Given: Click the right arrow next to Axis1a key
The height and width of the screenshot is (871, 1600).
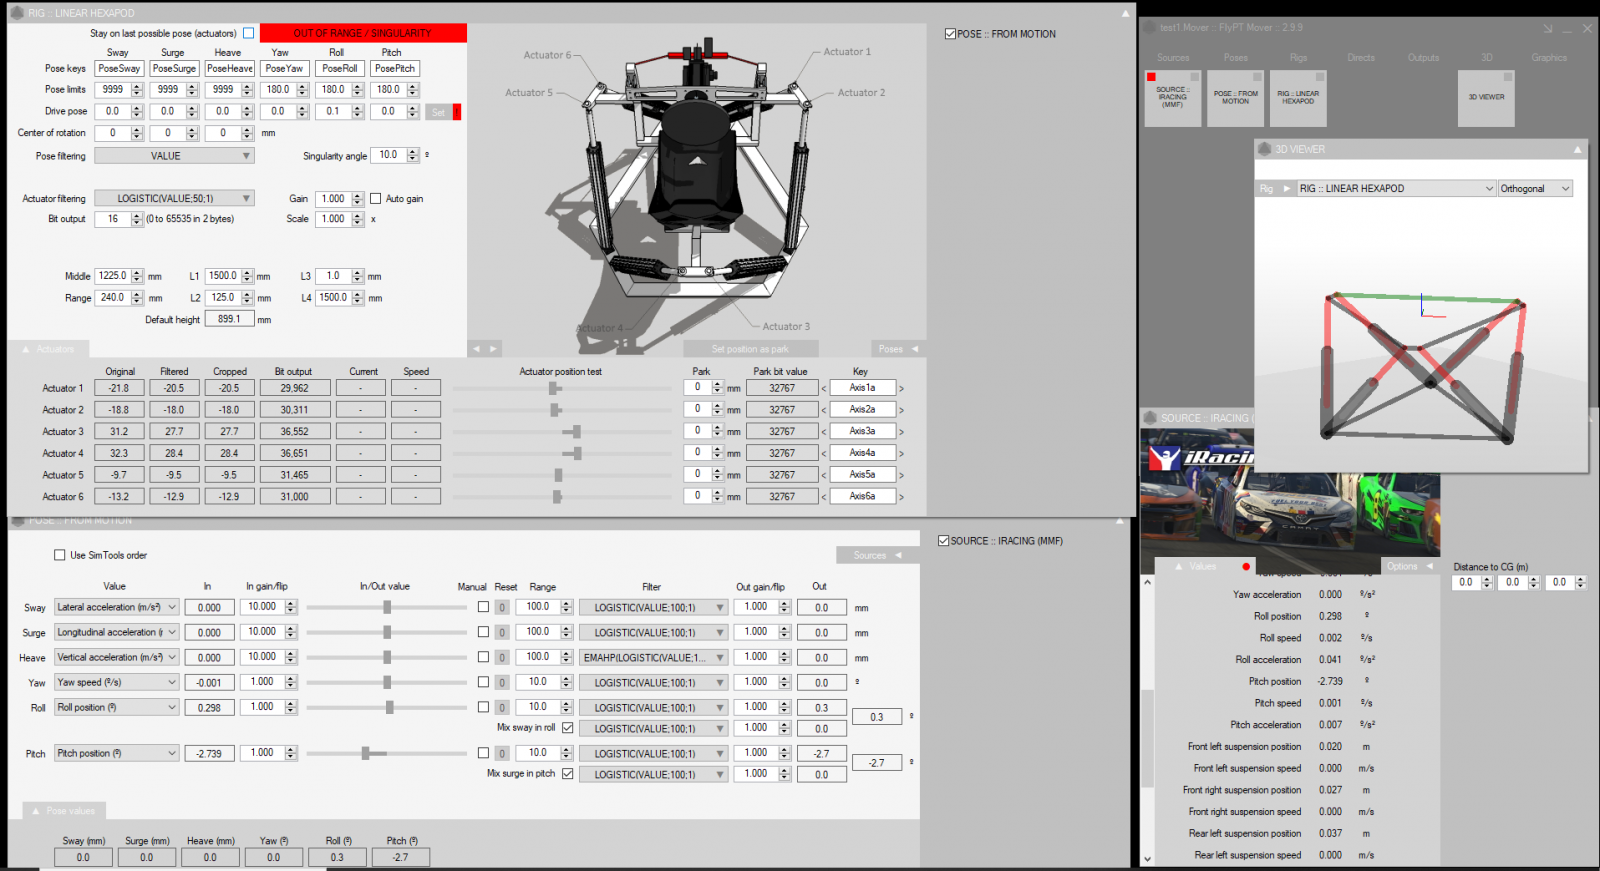Looking at the screenshot, I should (x=901, y=389).
